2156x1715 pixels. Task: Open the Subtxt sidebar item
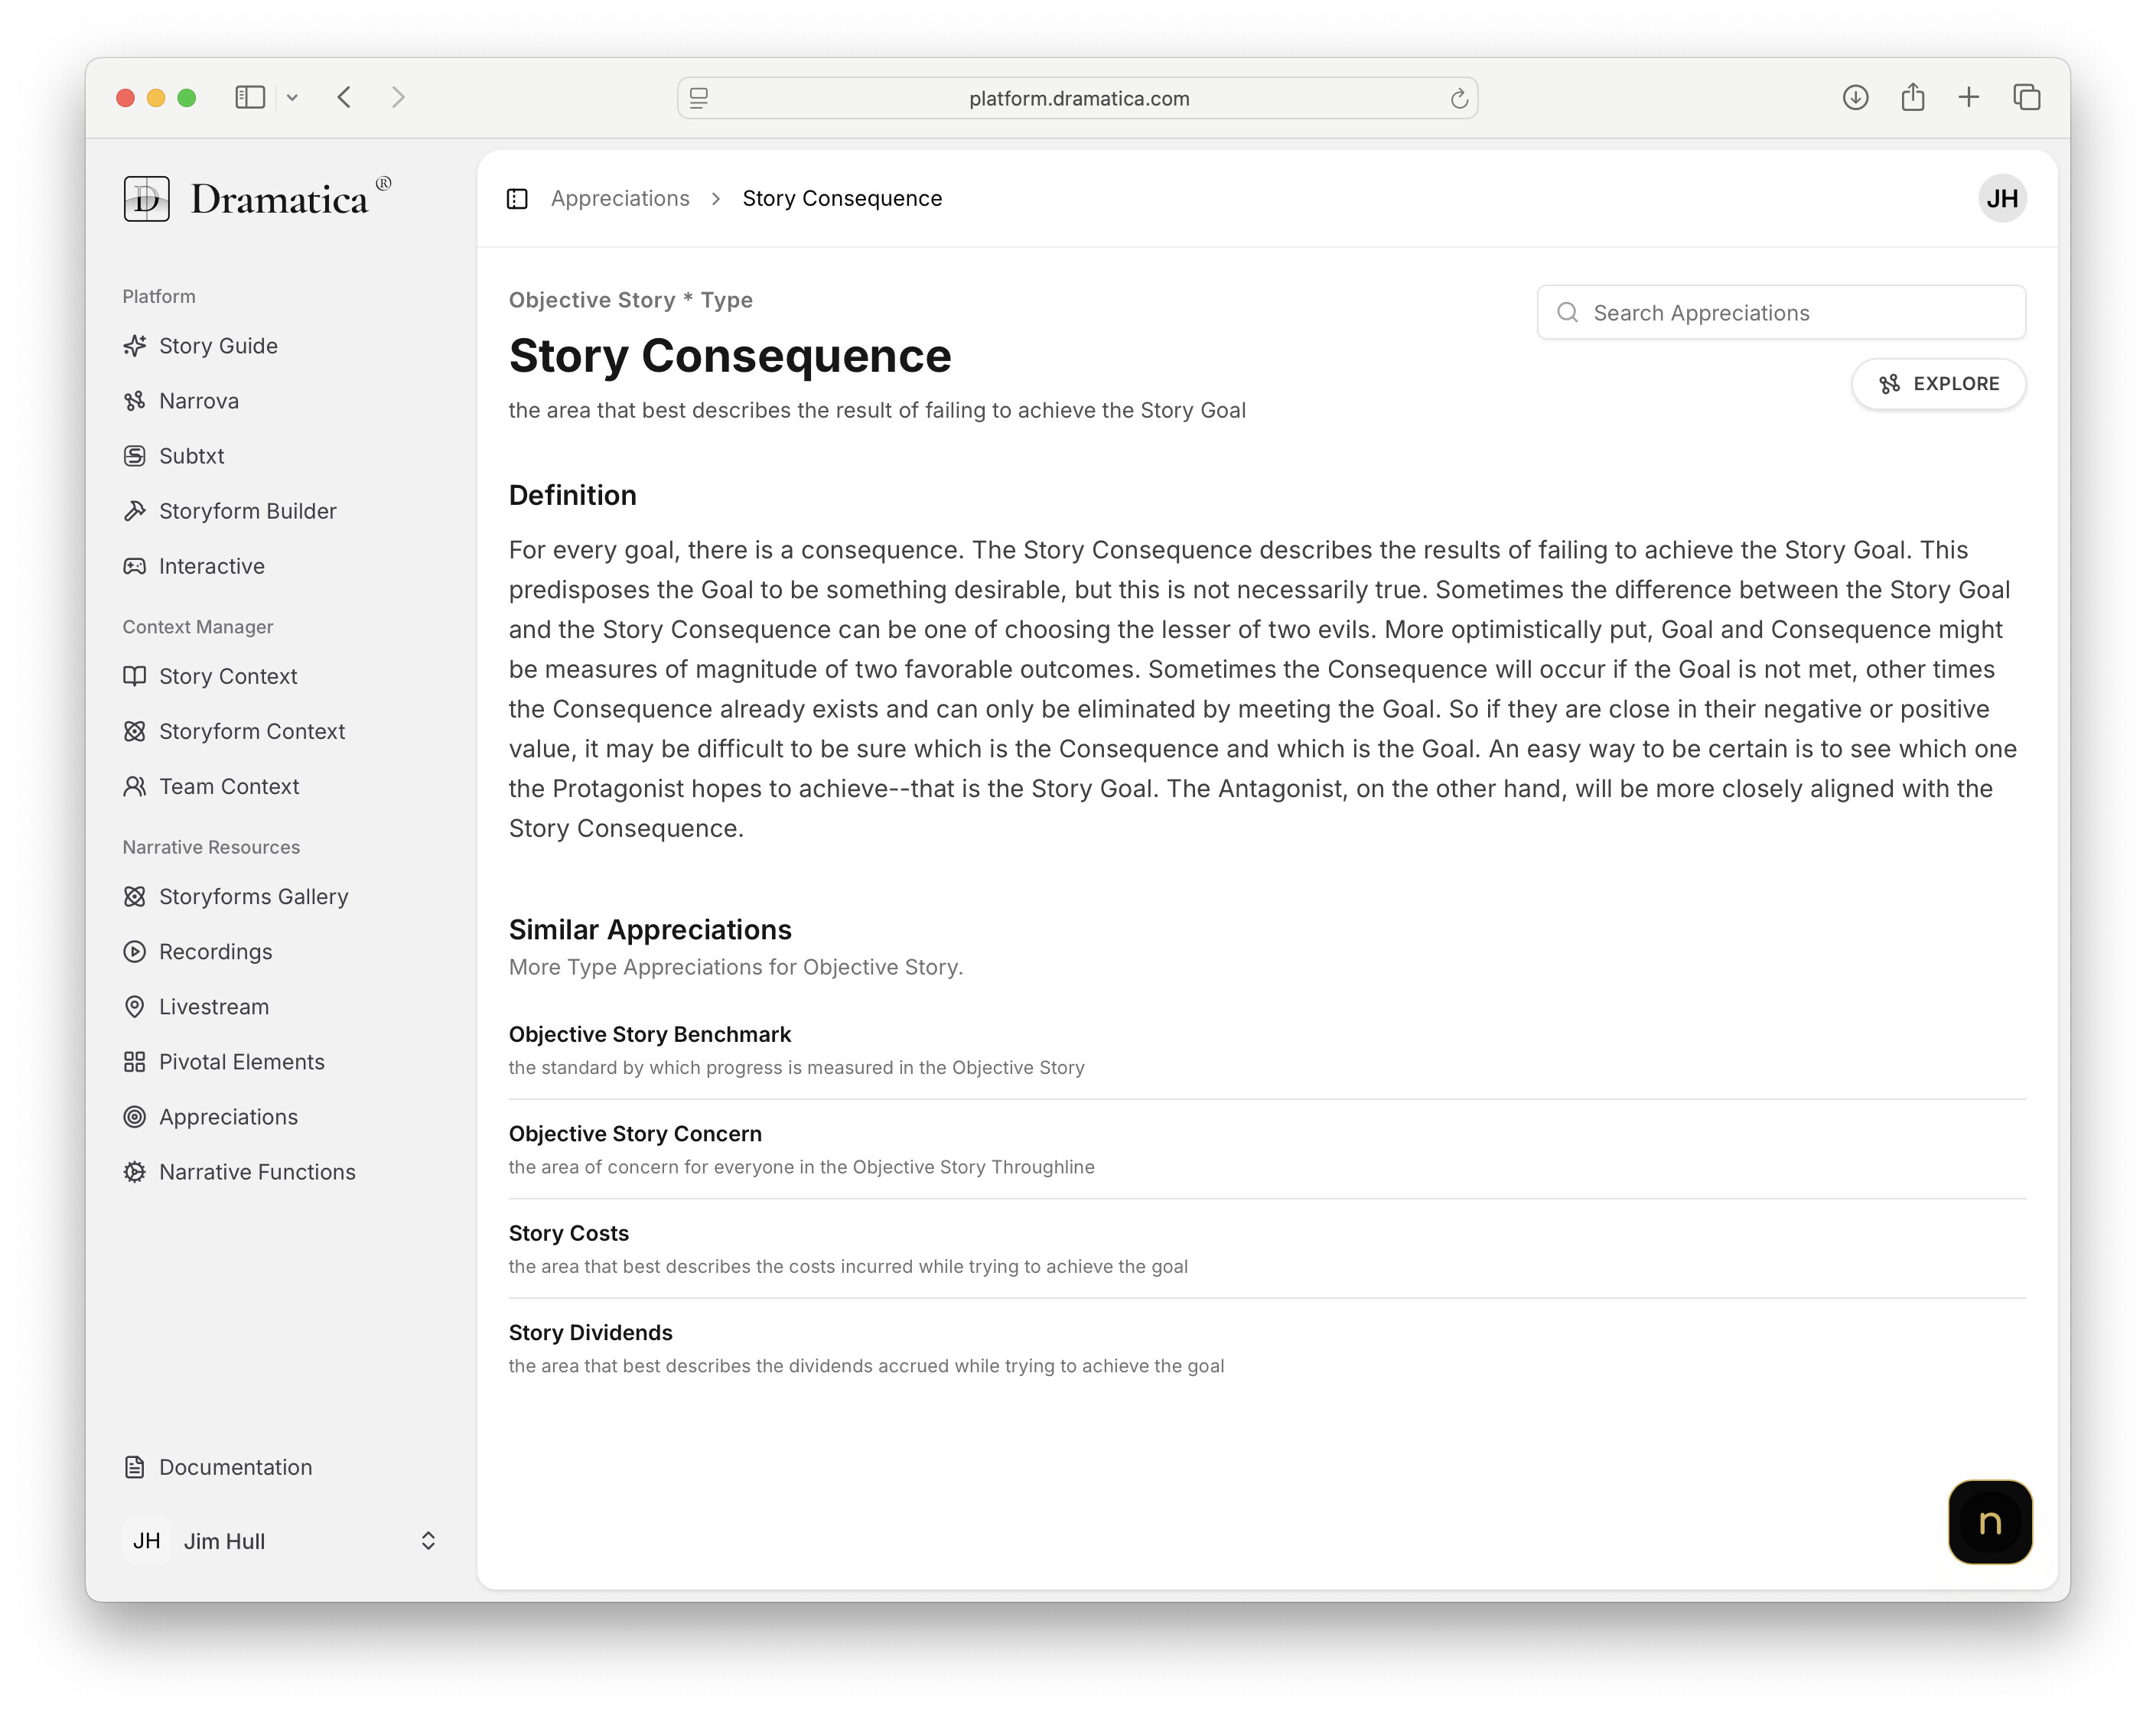tap(191, 456)
